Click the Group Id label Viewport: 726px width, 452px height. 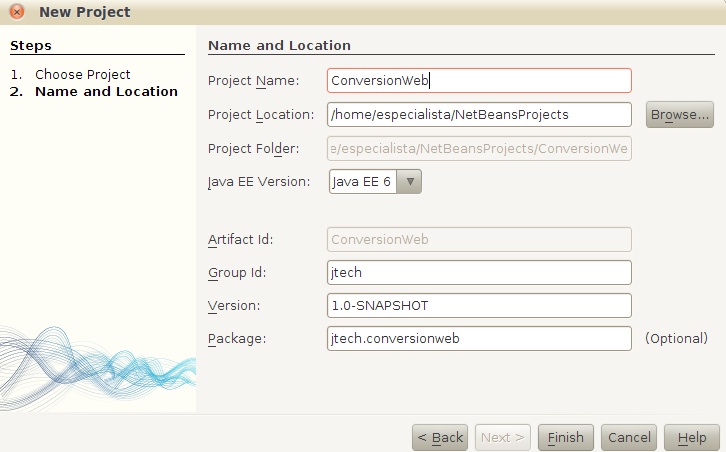pos(237,273)
